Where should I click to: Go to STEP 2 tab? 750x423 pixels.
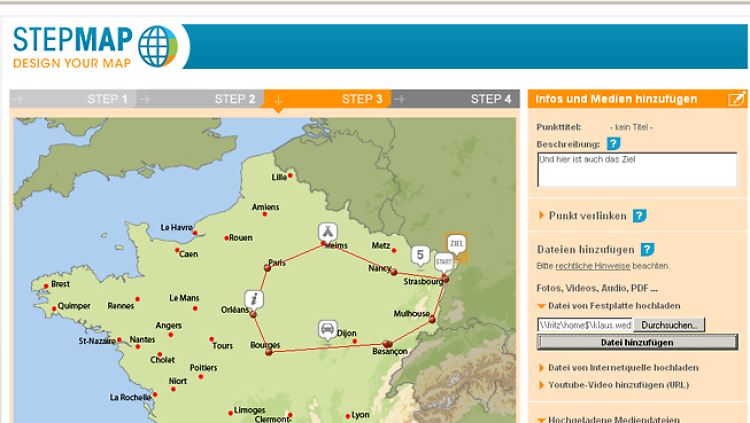click(234, 99)
